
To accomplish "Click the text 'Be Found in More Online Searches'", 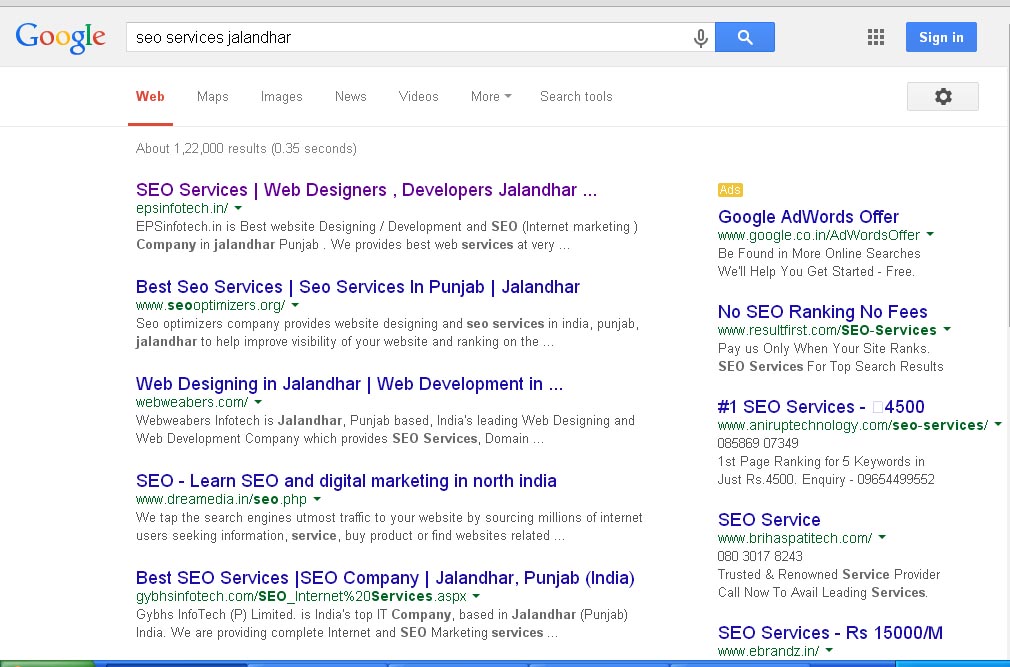I will pos(819,254).
